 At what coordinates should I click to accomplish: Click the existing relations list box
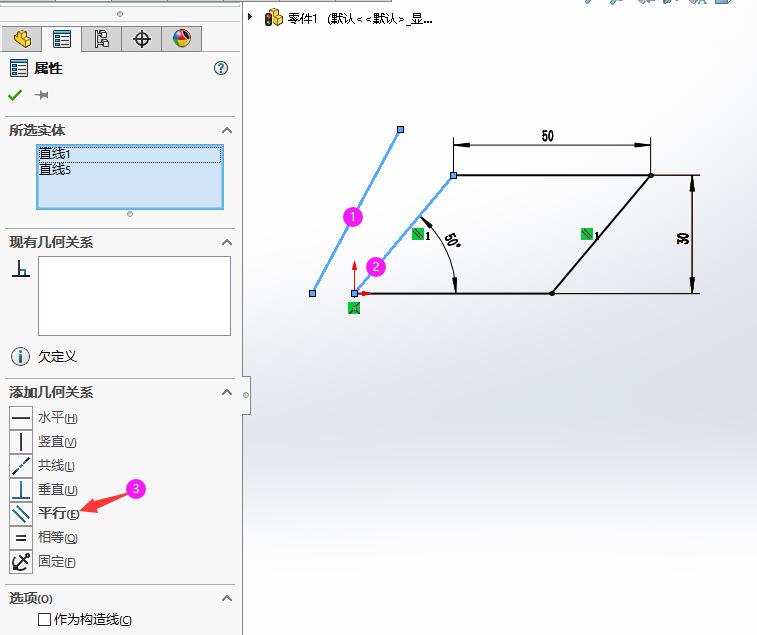tap(134, 296)
